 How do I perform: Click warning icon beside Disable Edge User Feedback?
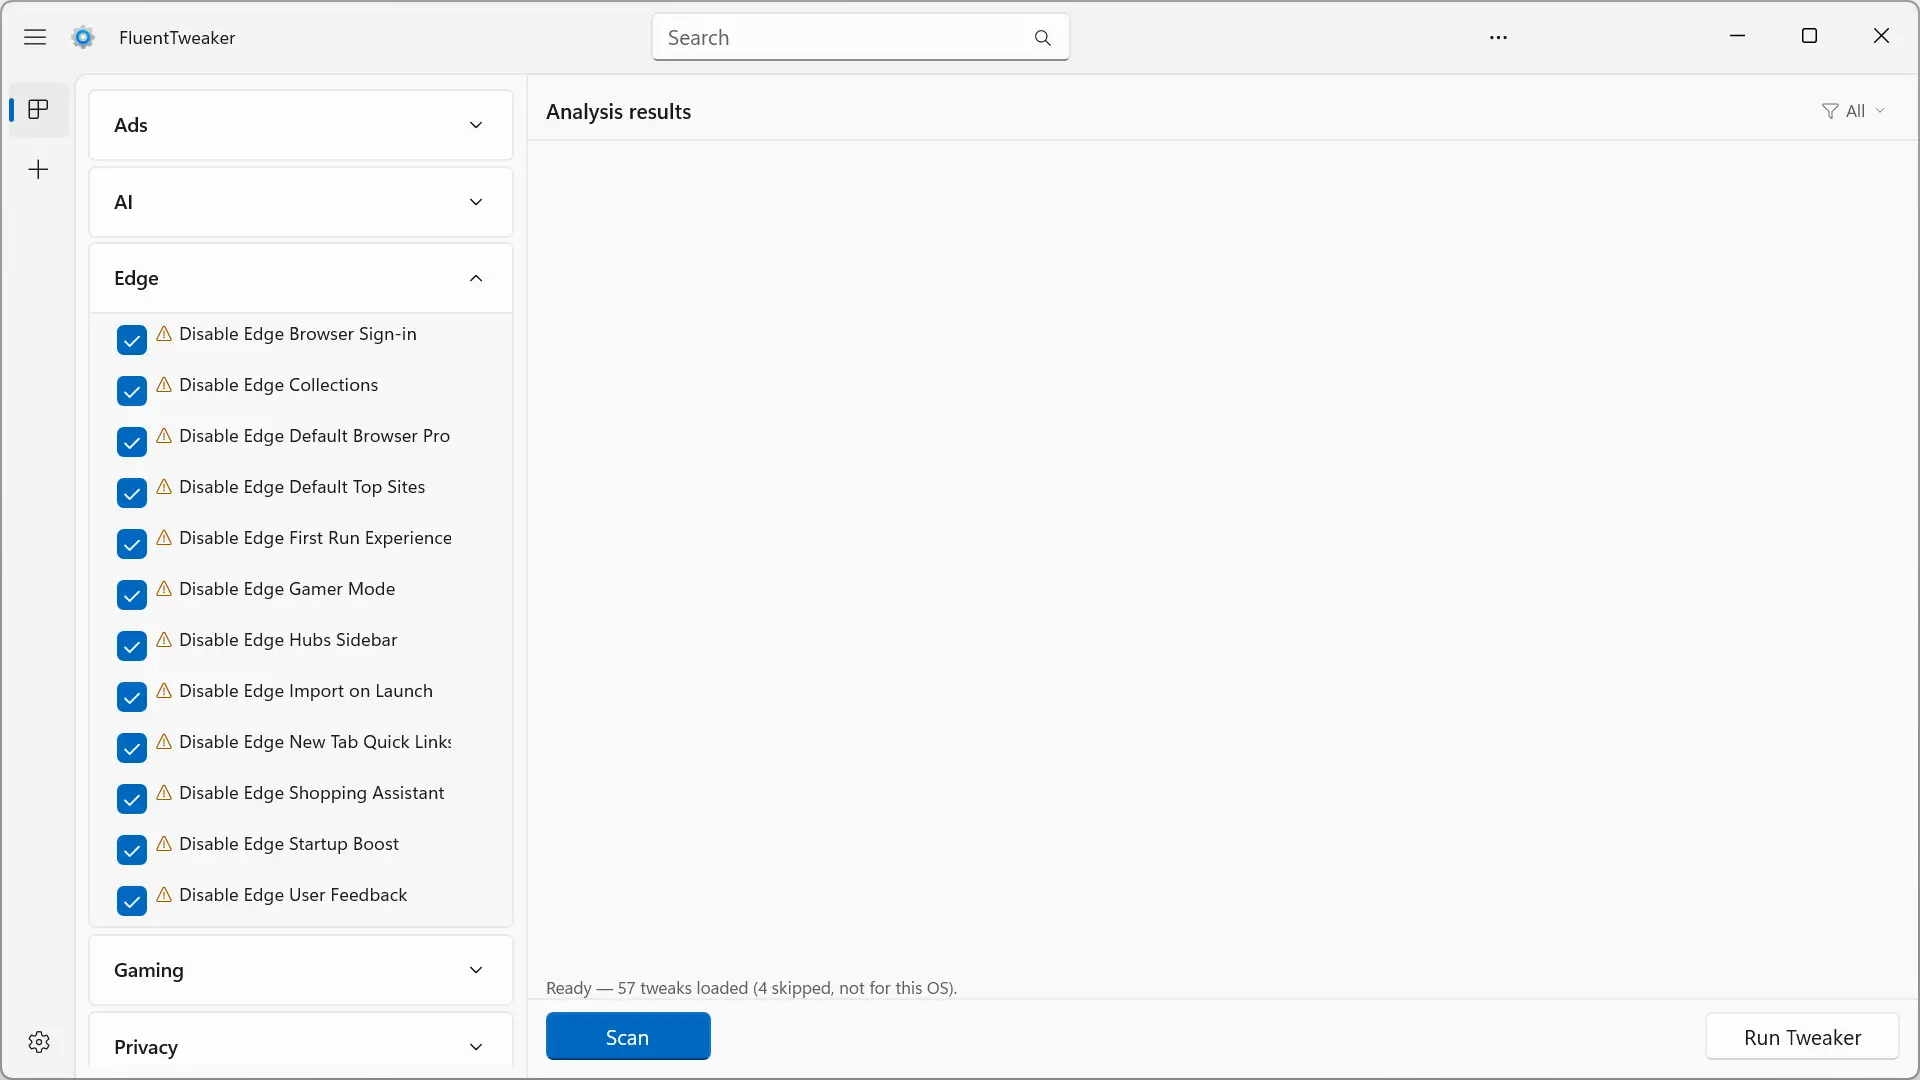[164, 895]
